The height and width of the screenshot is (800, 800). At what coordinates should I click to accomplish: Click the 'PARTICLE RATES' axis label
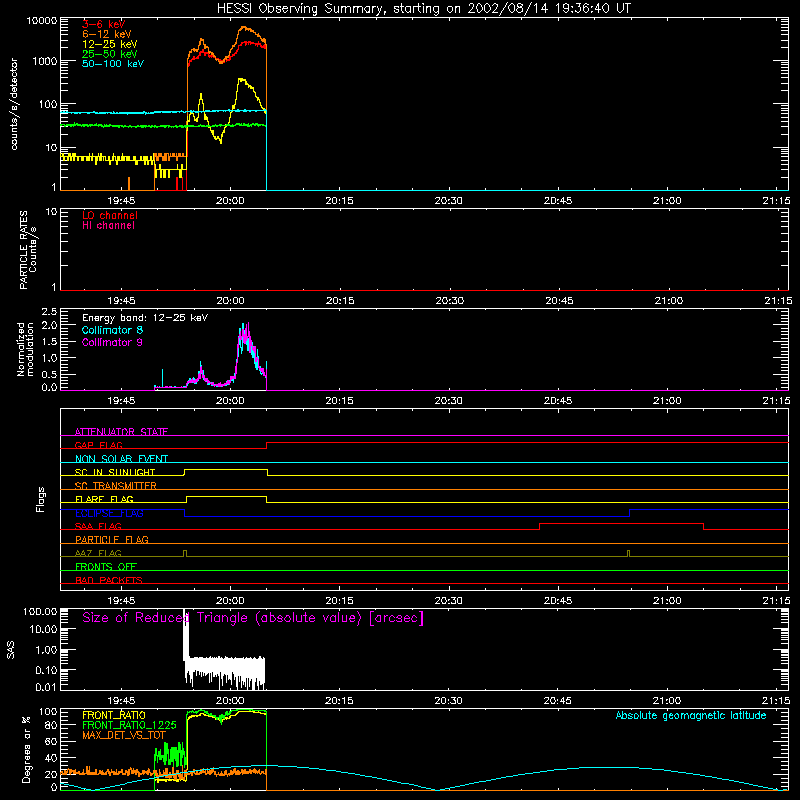pyautogui.click(x=23, y=250)
